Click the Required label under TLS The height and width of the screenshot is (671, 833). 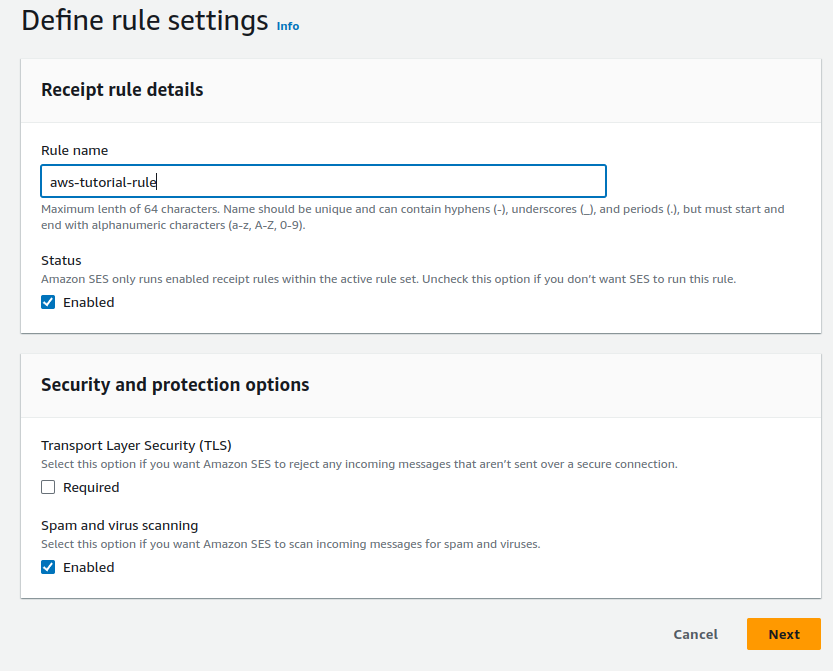click(x=94, y=487)
